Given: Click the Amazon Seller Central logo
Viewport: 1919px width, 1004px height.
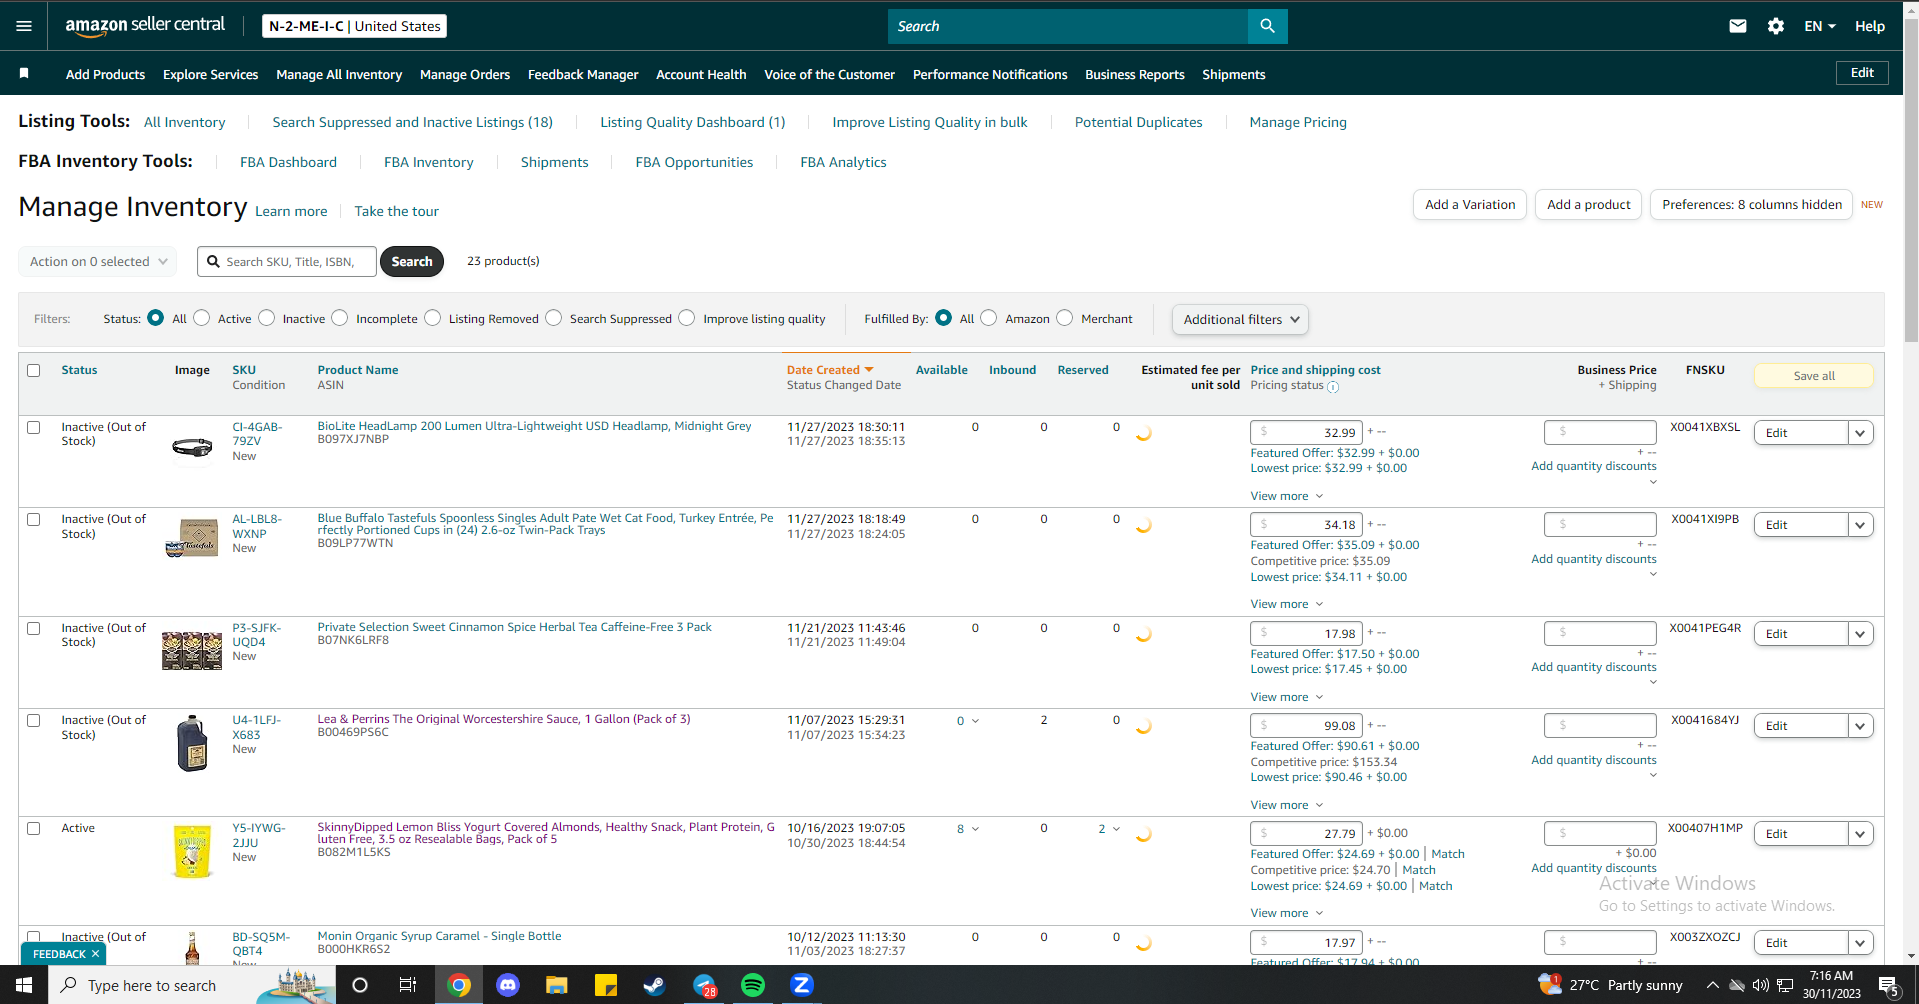Looking at the screenshot, I should pos(145,26).
